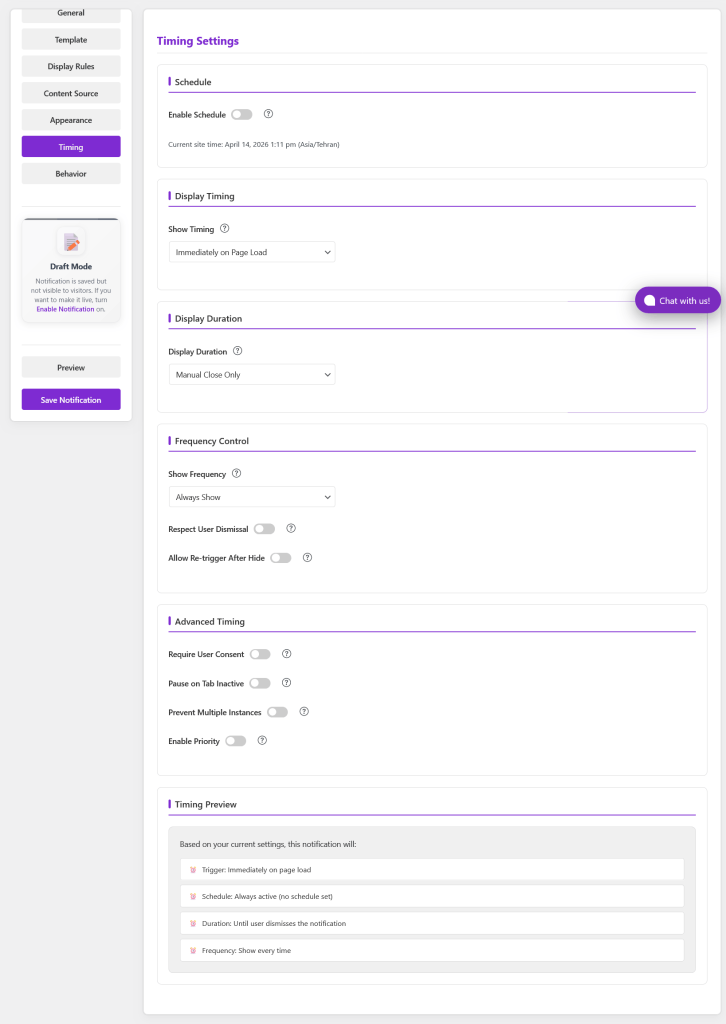Open help icon for Enable Priority

point(262,740)
